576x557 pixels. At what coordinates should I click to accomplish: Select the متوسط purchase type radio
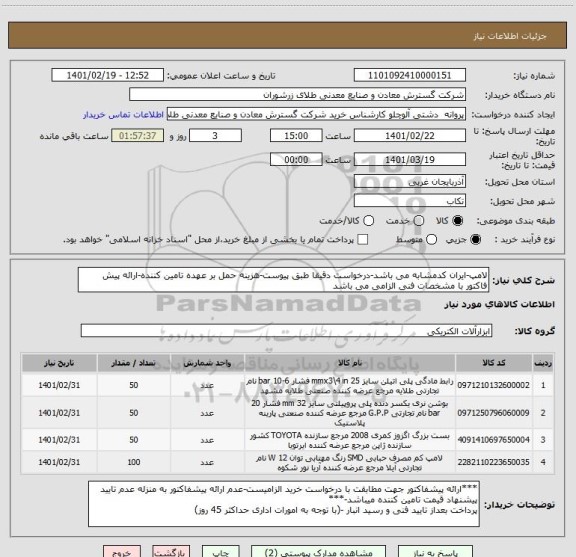pos(431,240)
